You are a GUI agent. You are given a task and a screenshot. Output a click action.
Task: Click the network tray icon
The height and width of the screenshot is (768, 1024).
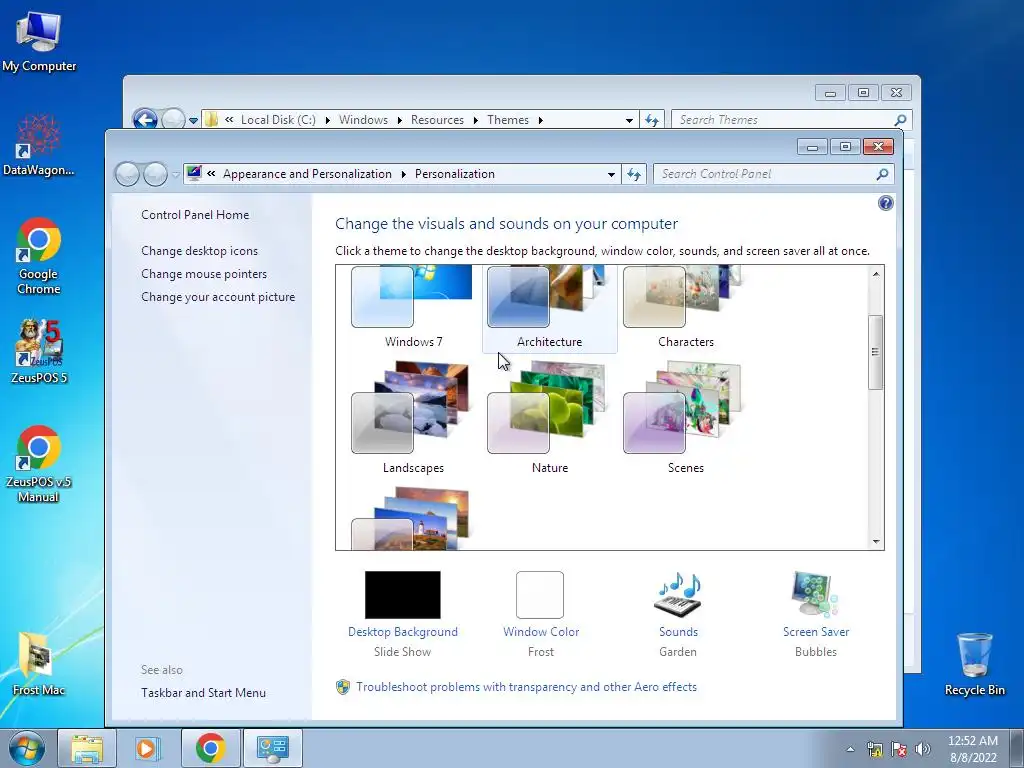tap(874, 750)
